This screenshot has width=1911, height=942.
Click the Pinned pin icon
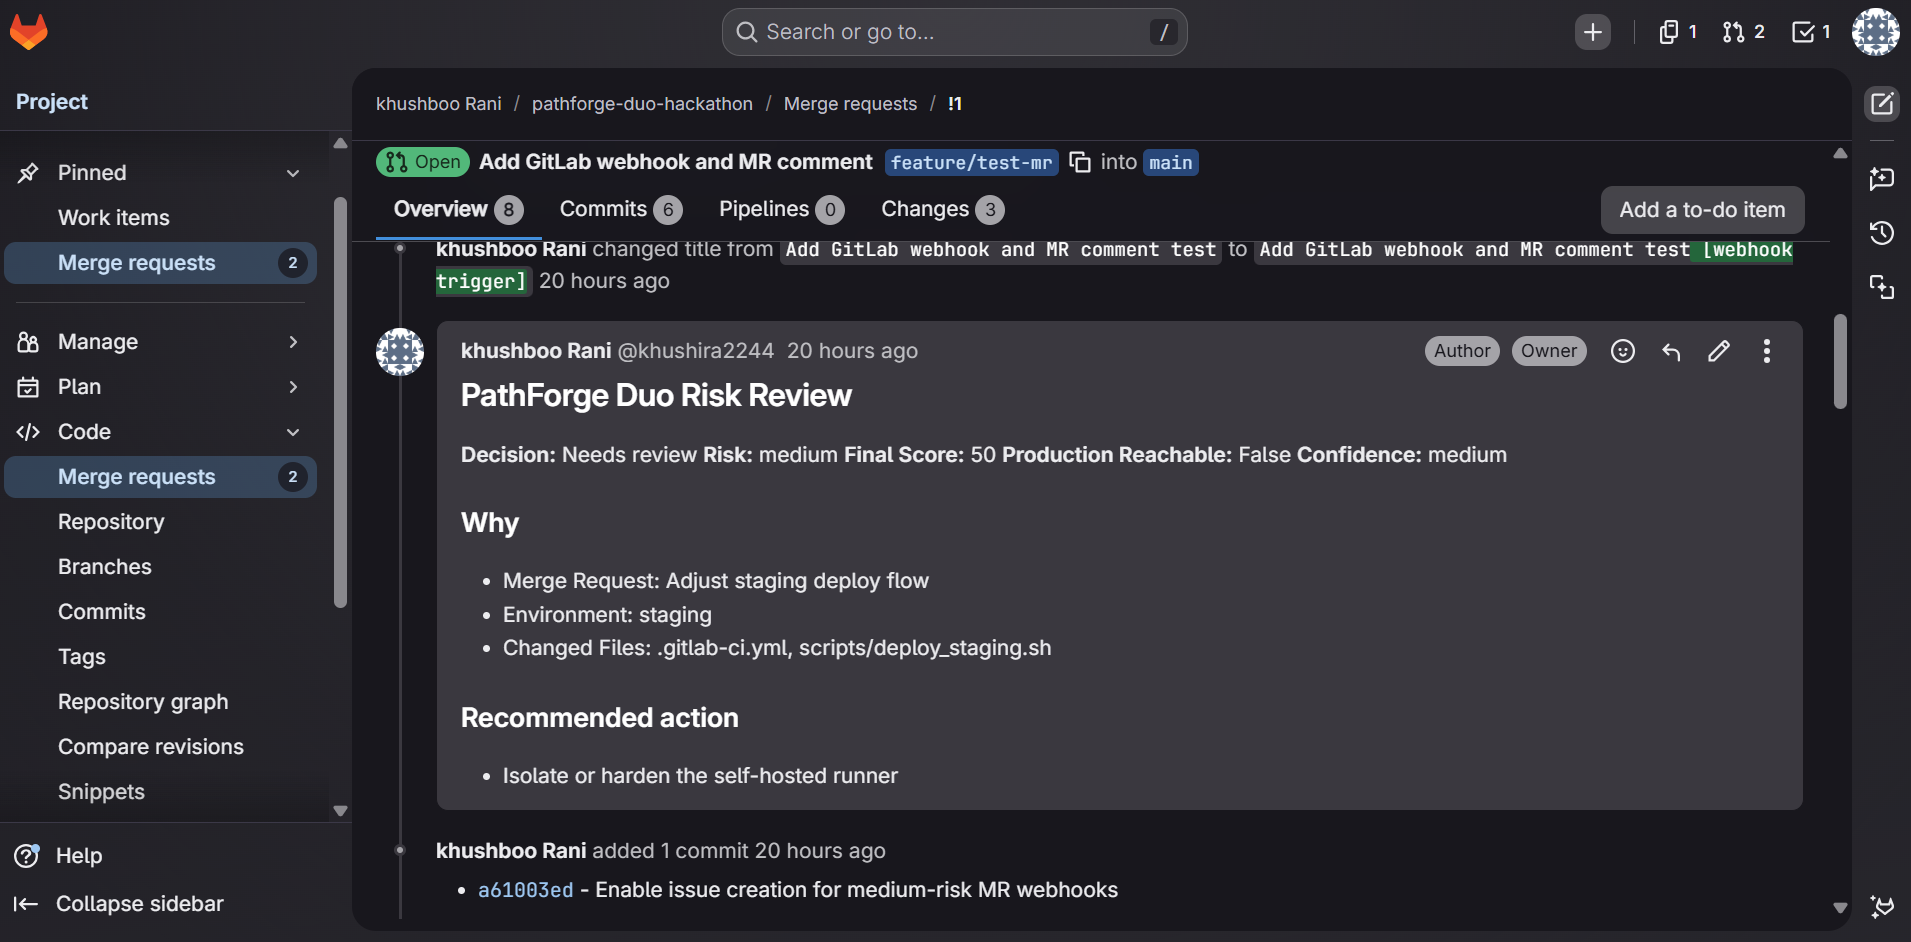28,173
